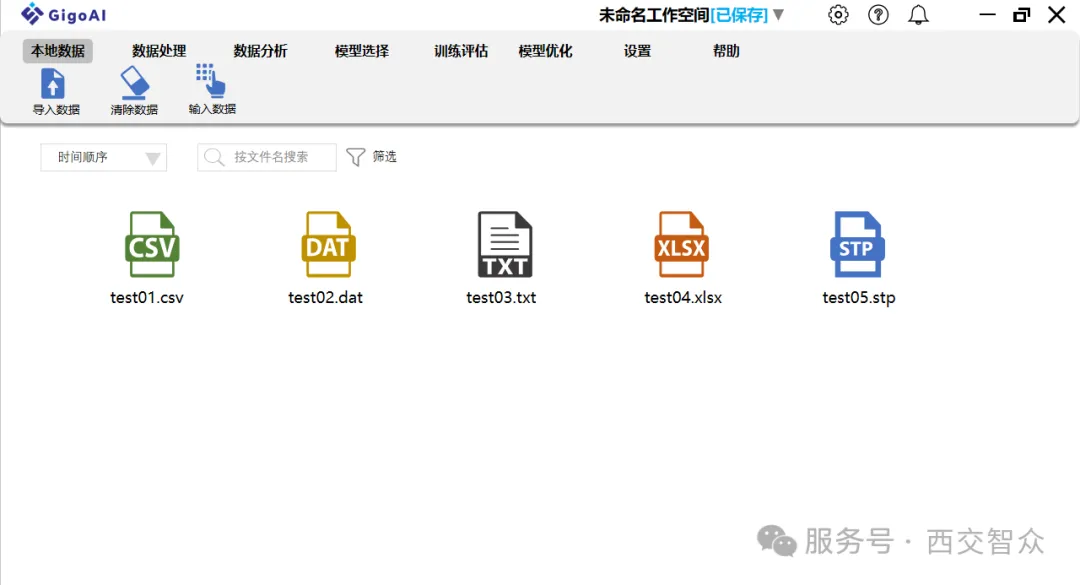The image size is (1080, 585).
Task: Open the 帮助 menu item
Action: (x=725, y=50)
